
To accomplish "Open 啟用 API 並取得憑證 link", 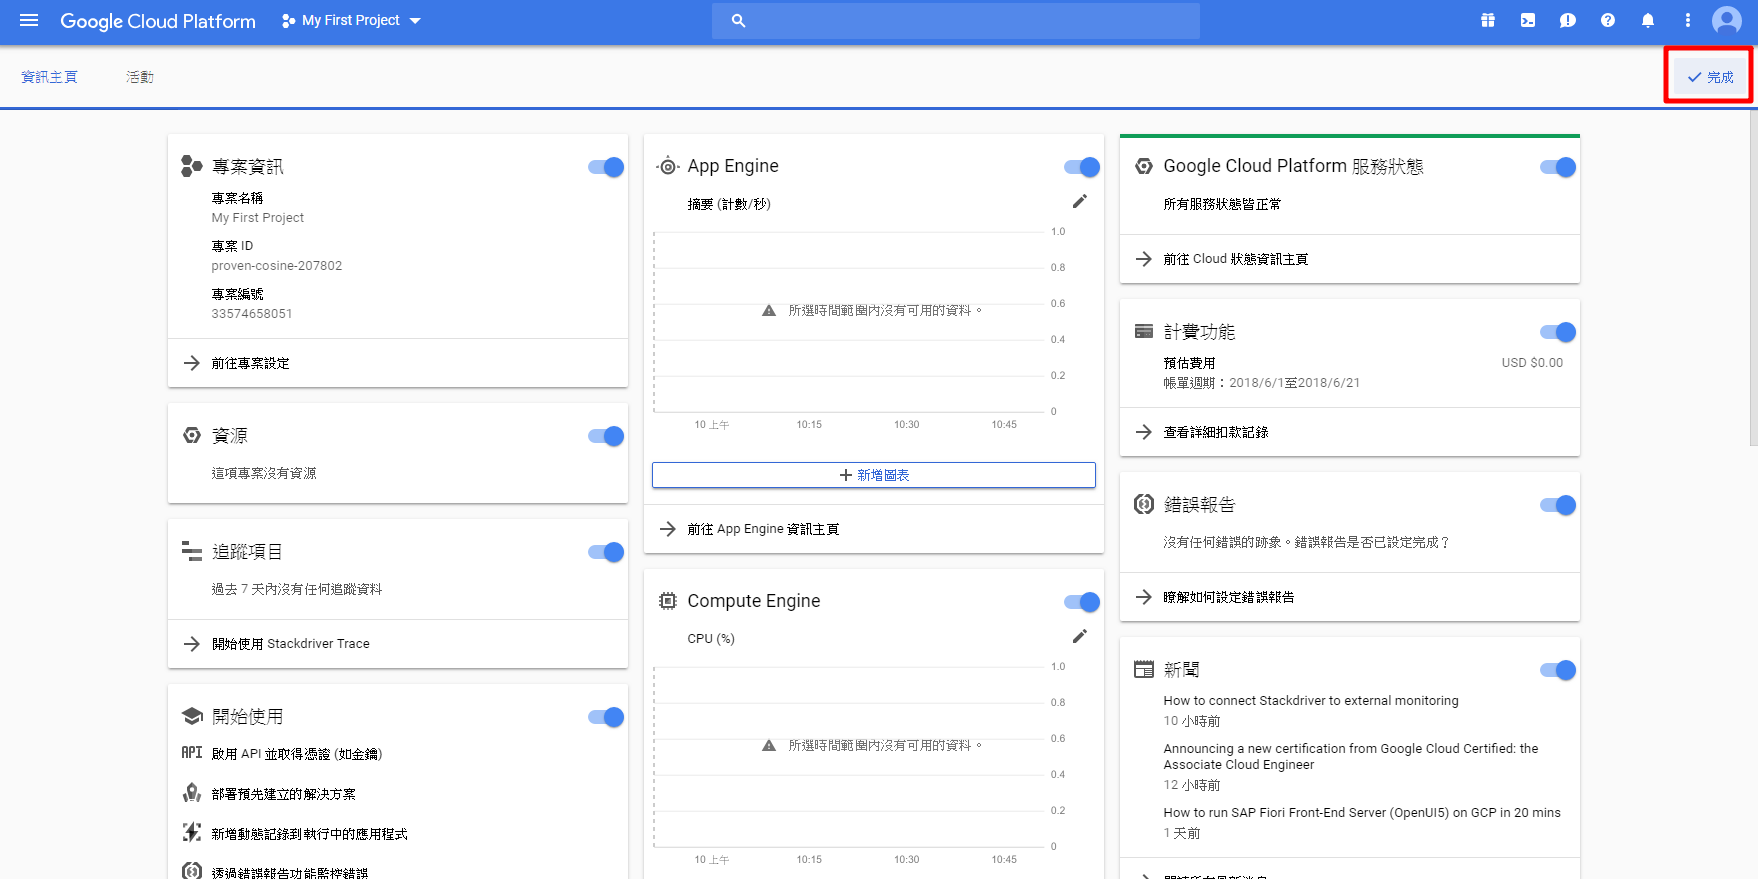I will (x=297, y=754).
